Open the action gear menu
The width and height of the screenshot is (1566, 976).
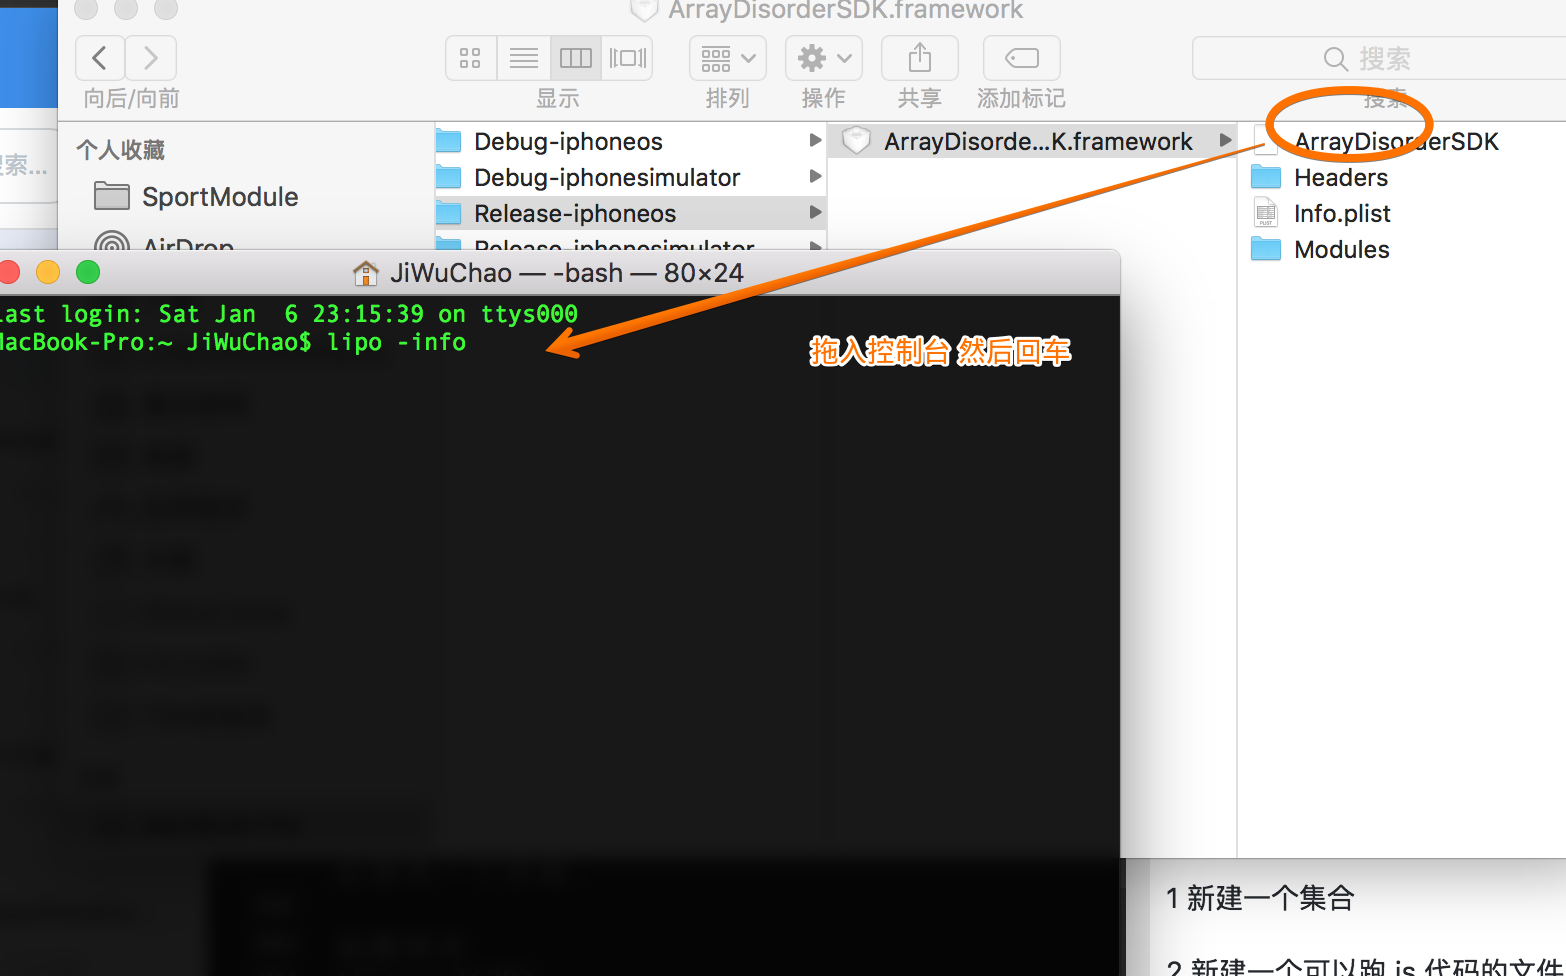(x=823, y=58)
